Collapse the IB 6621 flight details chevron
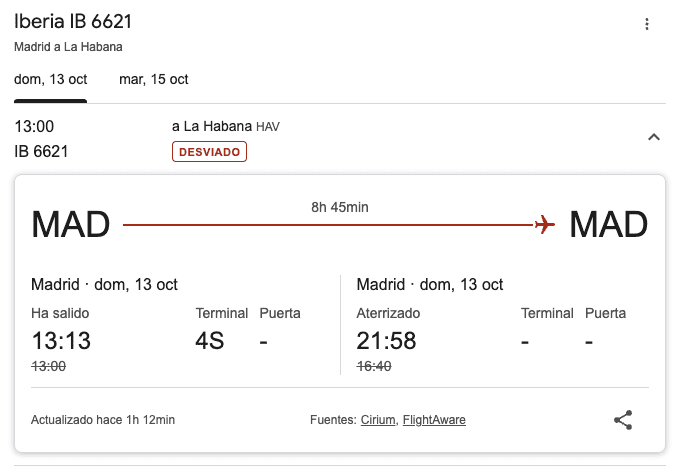The height and width of the screenshot is (467, 684). click(653, 137)
